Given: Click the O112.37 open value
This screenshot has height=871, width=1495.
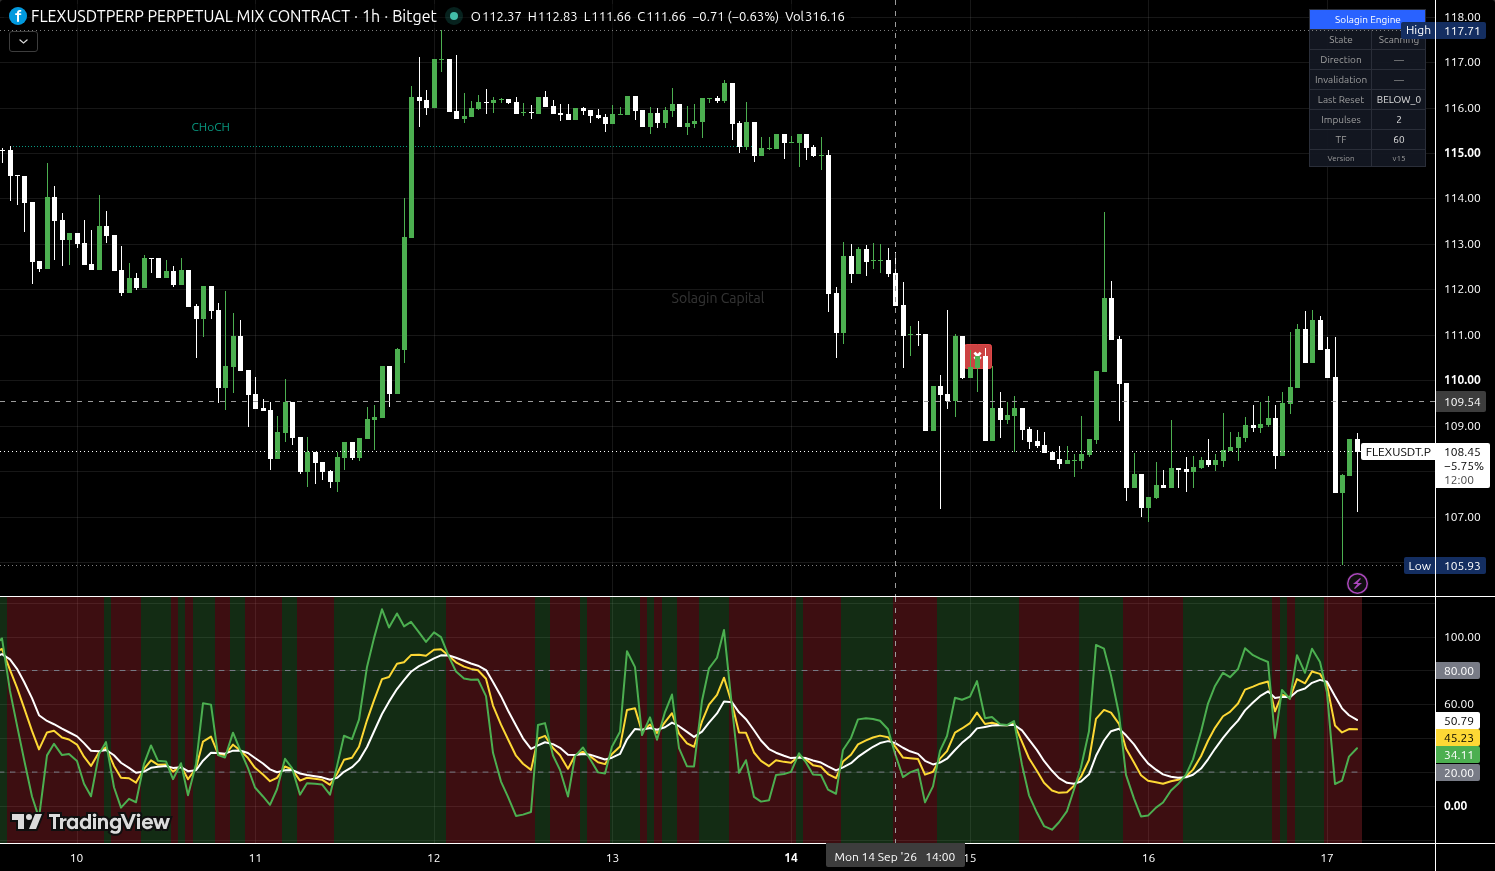Looking at the screenshot, I should coord(496,17).
